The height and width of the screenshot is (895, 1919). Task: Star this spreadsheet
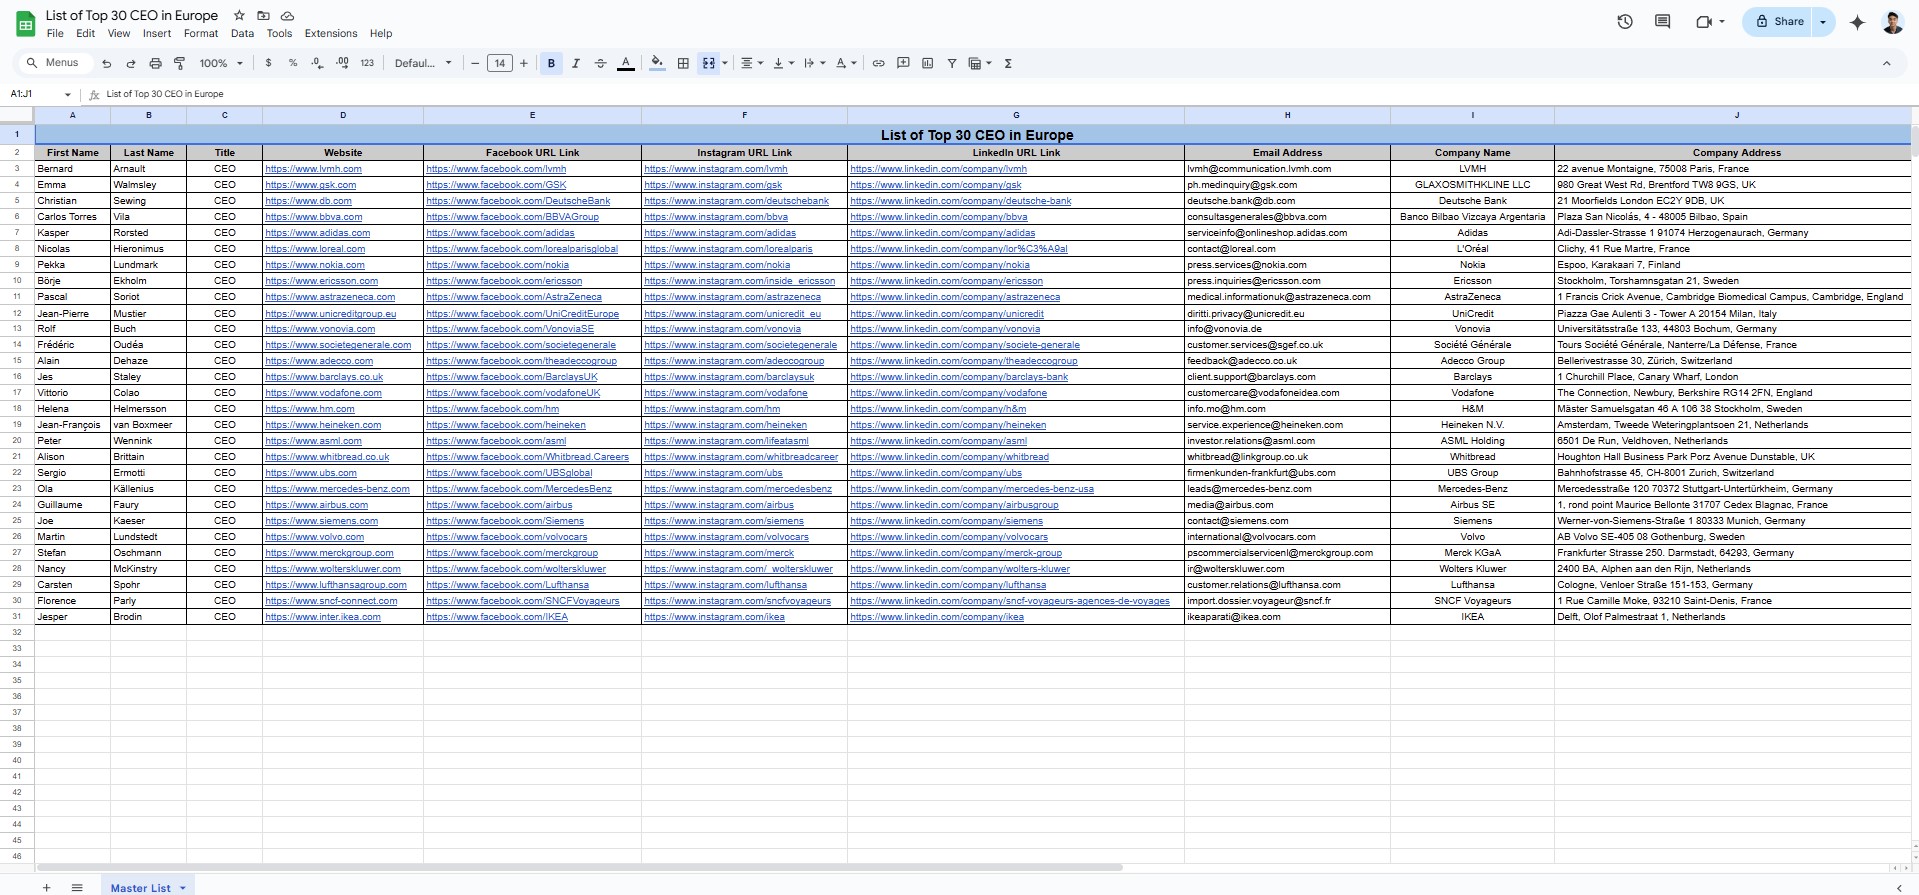[x=239, y=16]
